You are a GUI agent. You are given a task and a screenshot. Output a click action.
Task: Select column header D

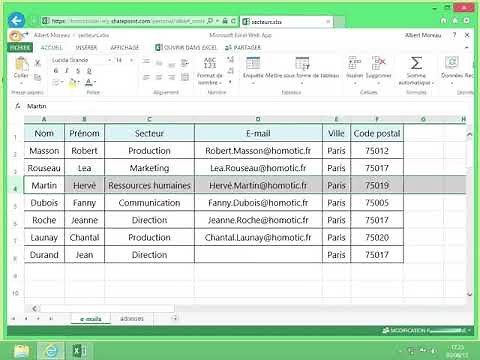tap(258, 119)
